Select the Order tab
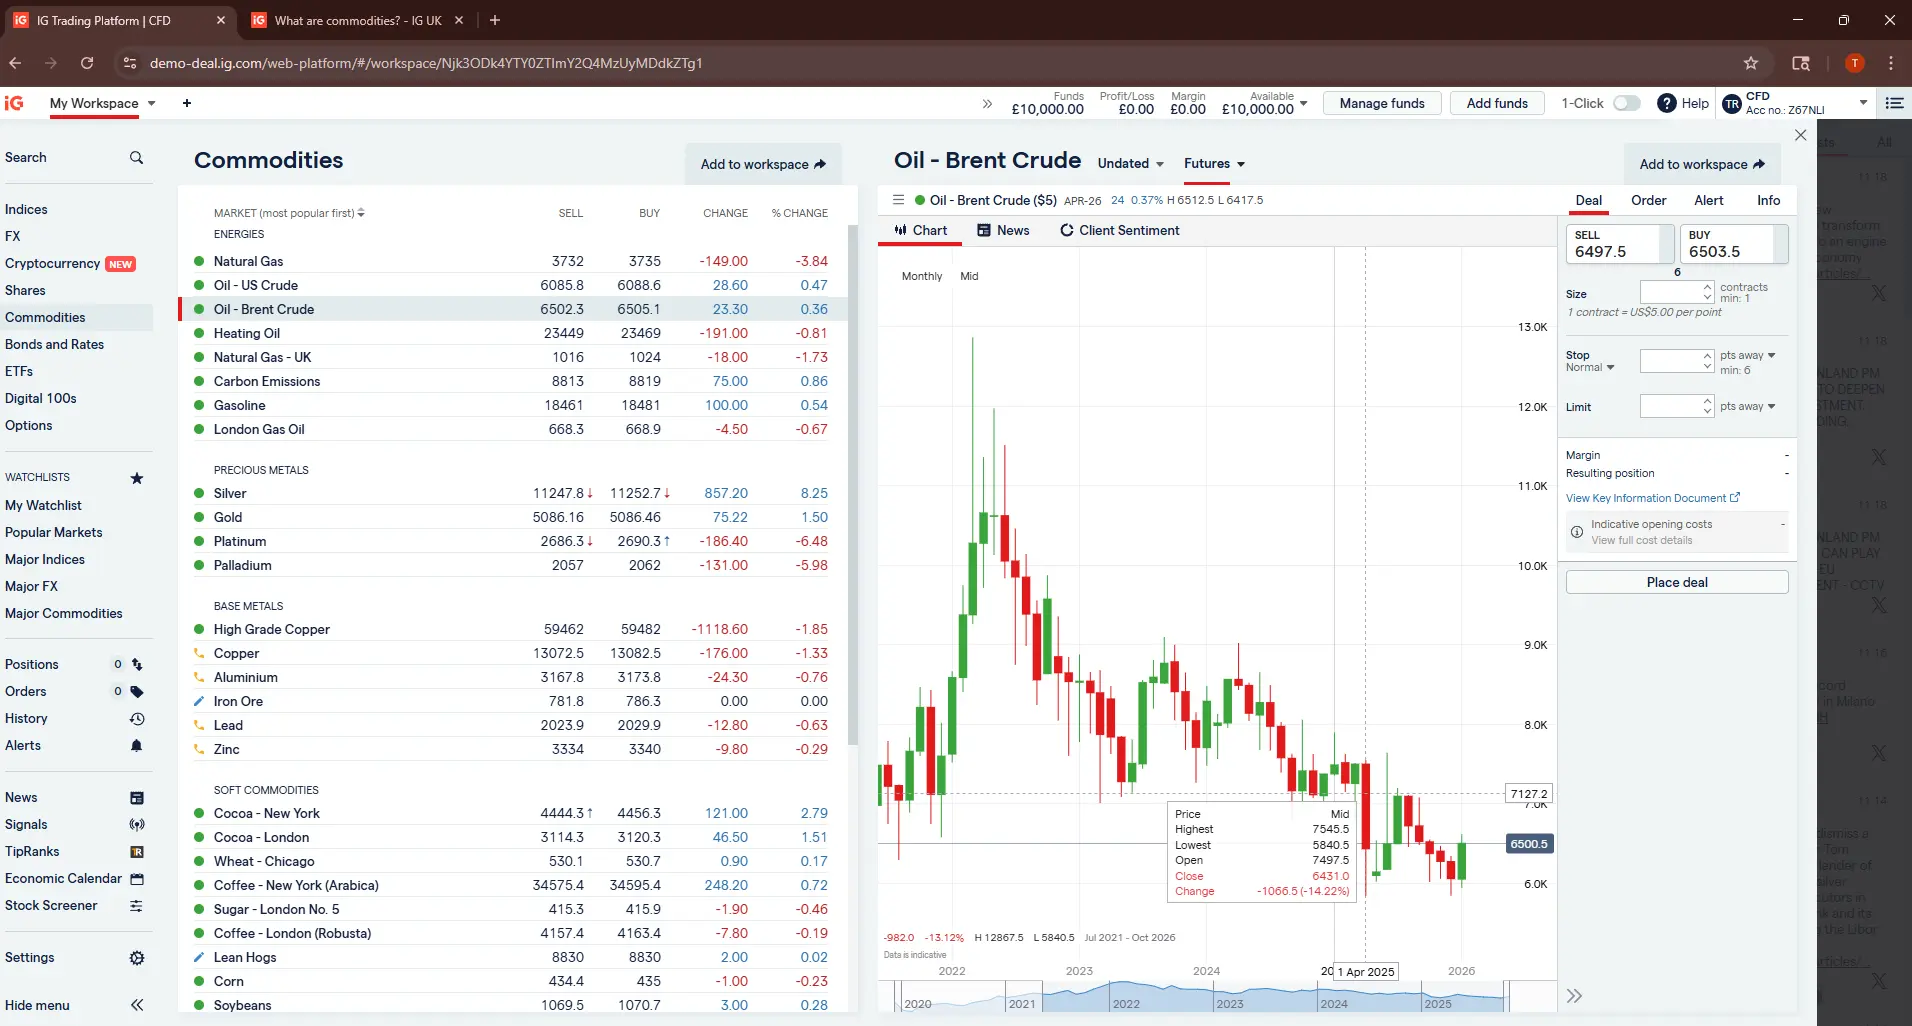 click(1648, 201)
